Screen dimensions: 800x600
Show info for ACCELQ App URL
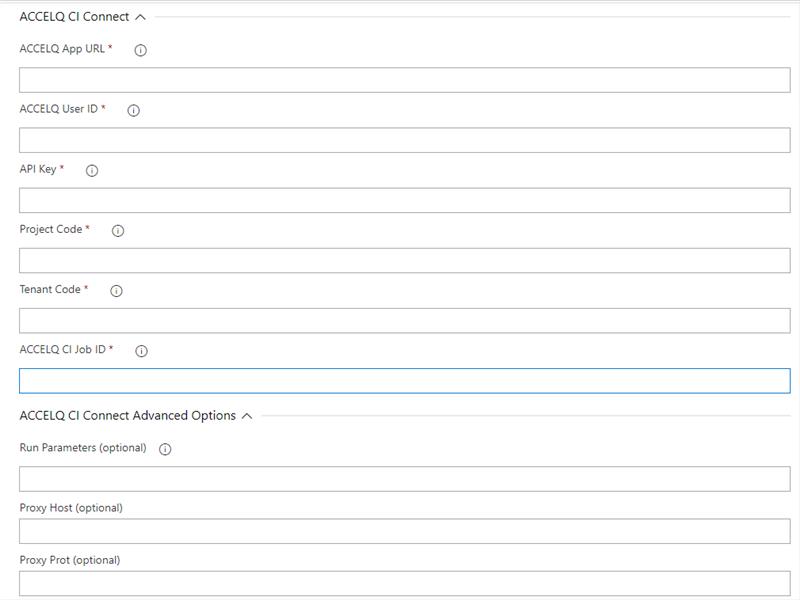140,50
